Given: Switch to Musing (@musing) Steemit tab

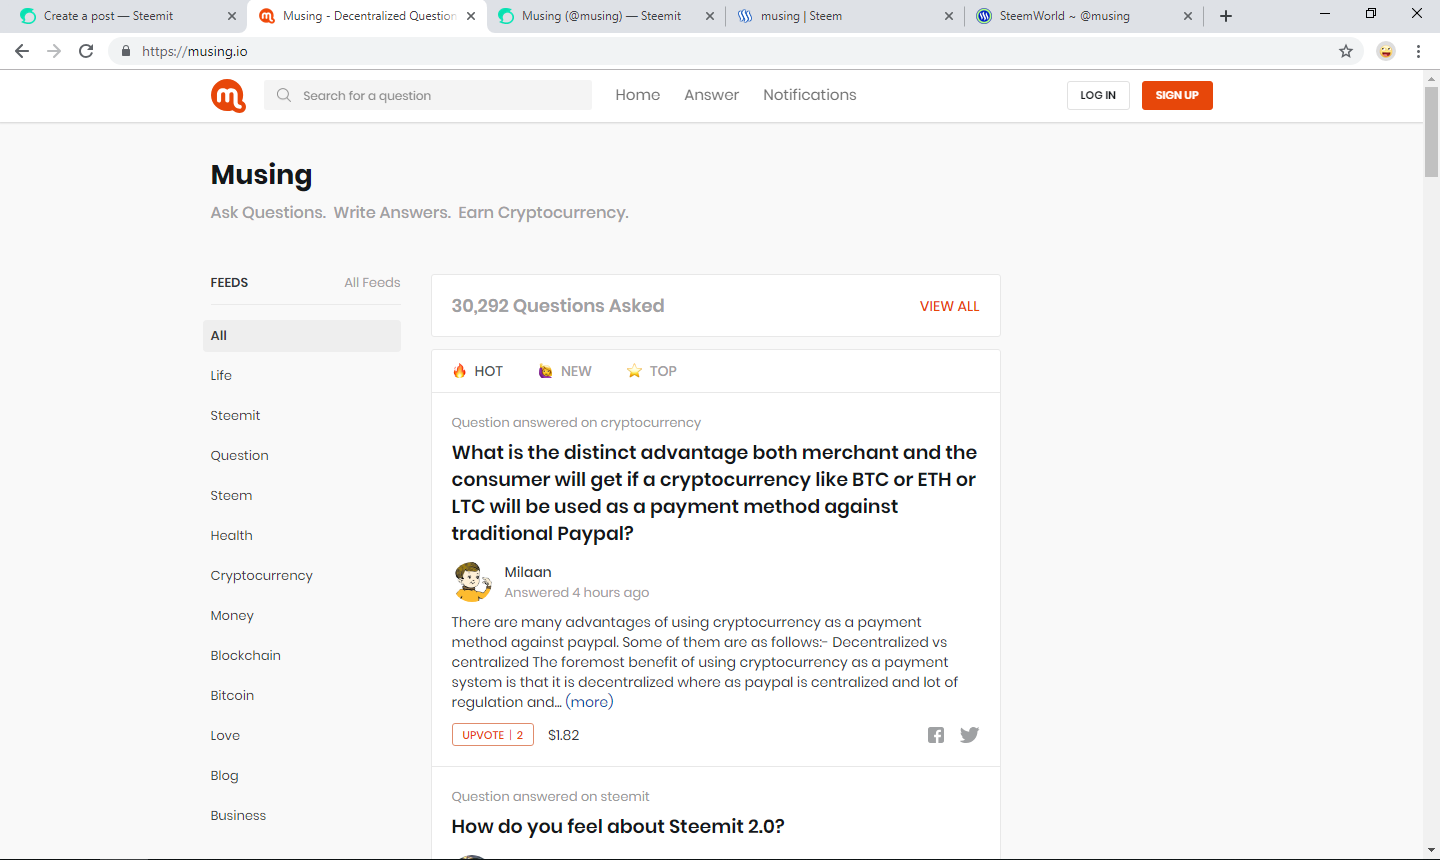Looking at the screenshot, I should pos(605,16).
